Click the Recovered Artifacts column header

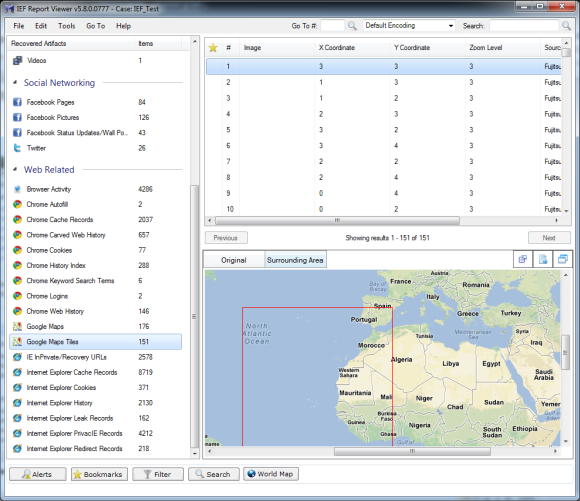coord(71,44)
